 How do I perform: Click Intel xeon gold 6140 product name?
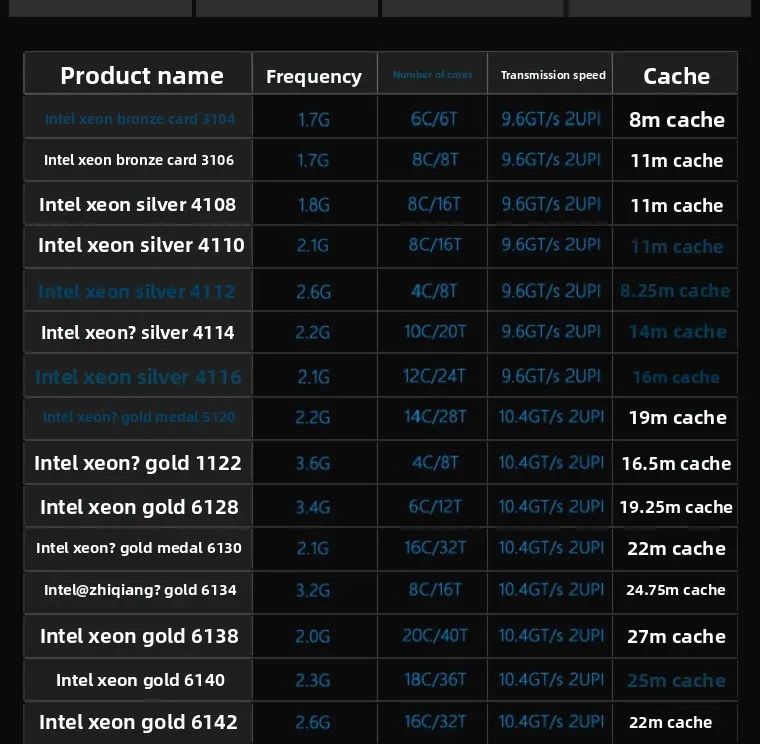pyautogui.click(x=140, y=680)
